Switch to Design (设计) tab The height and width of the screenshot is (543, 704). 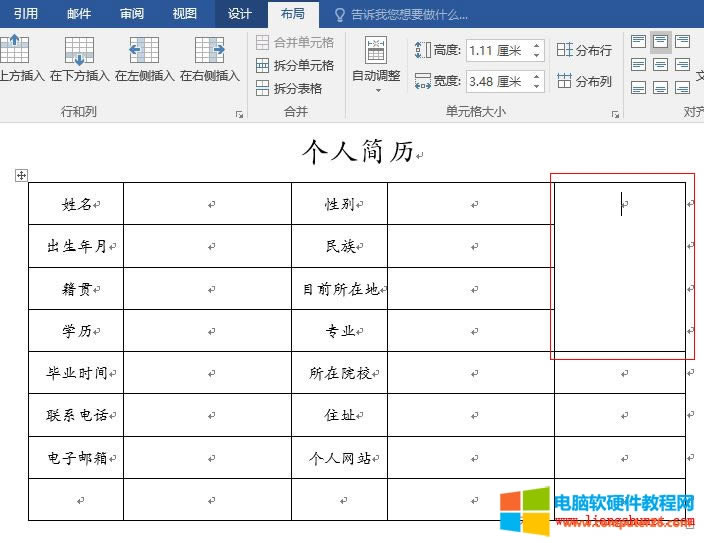click(x=240, y=14)
